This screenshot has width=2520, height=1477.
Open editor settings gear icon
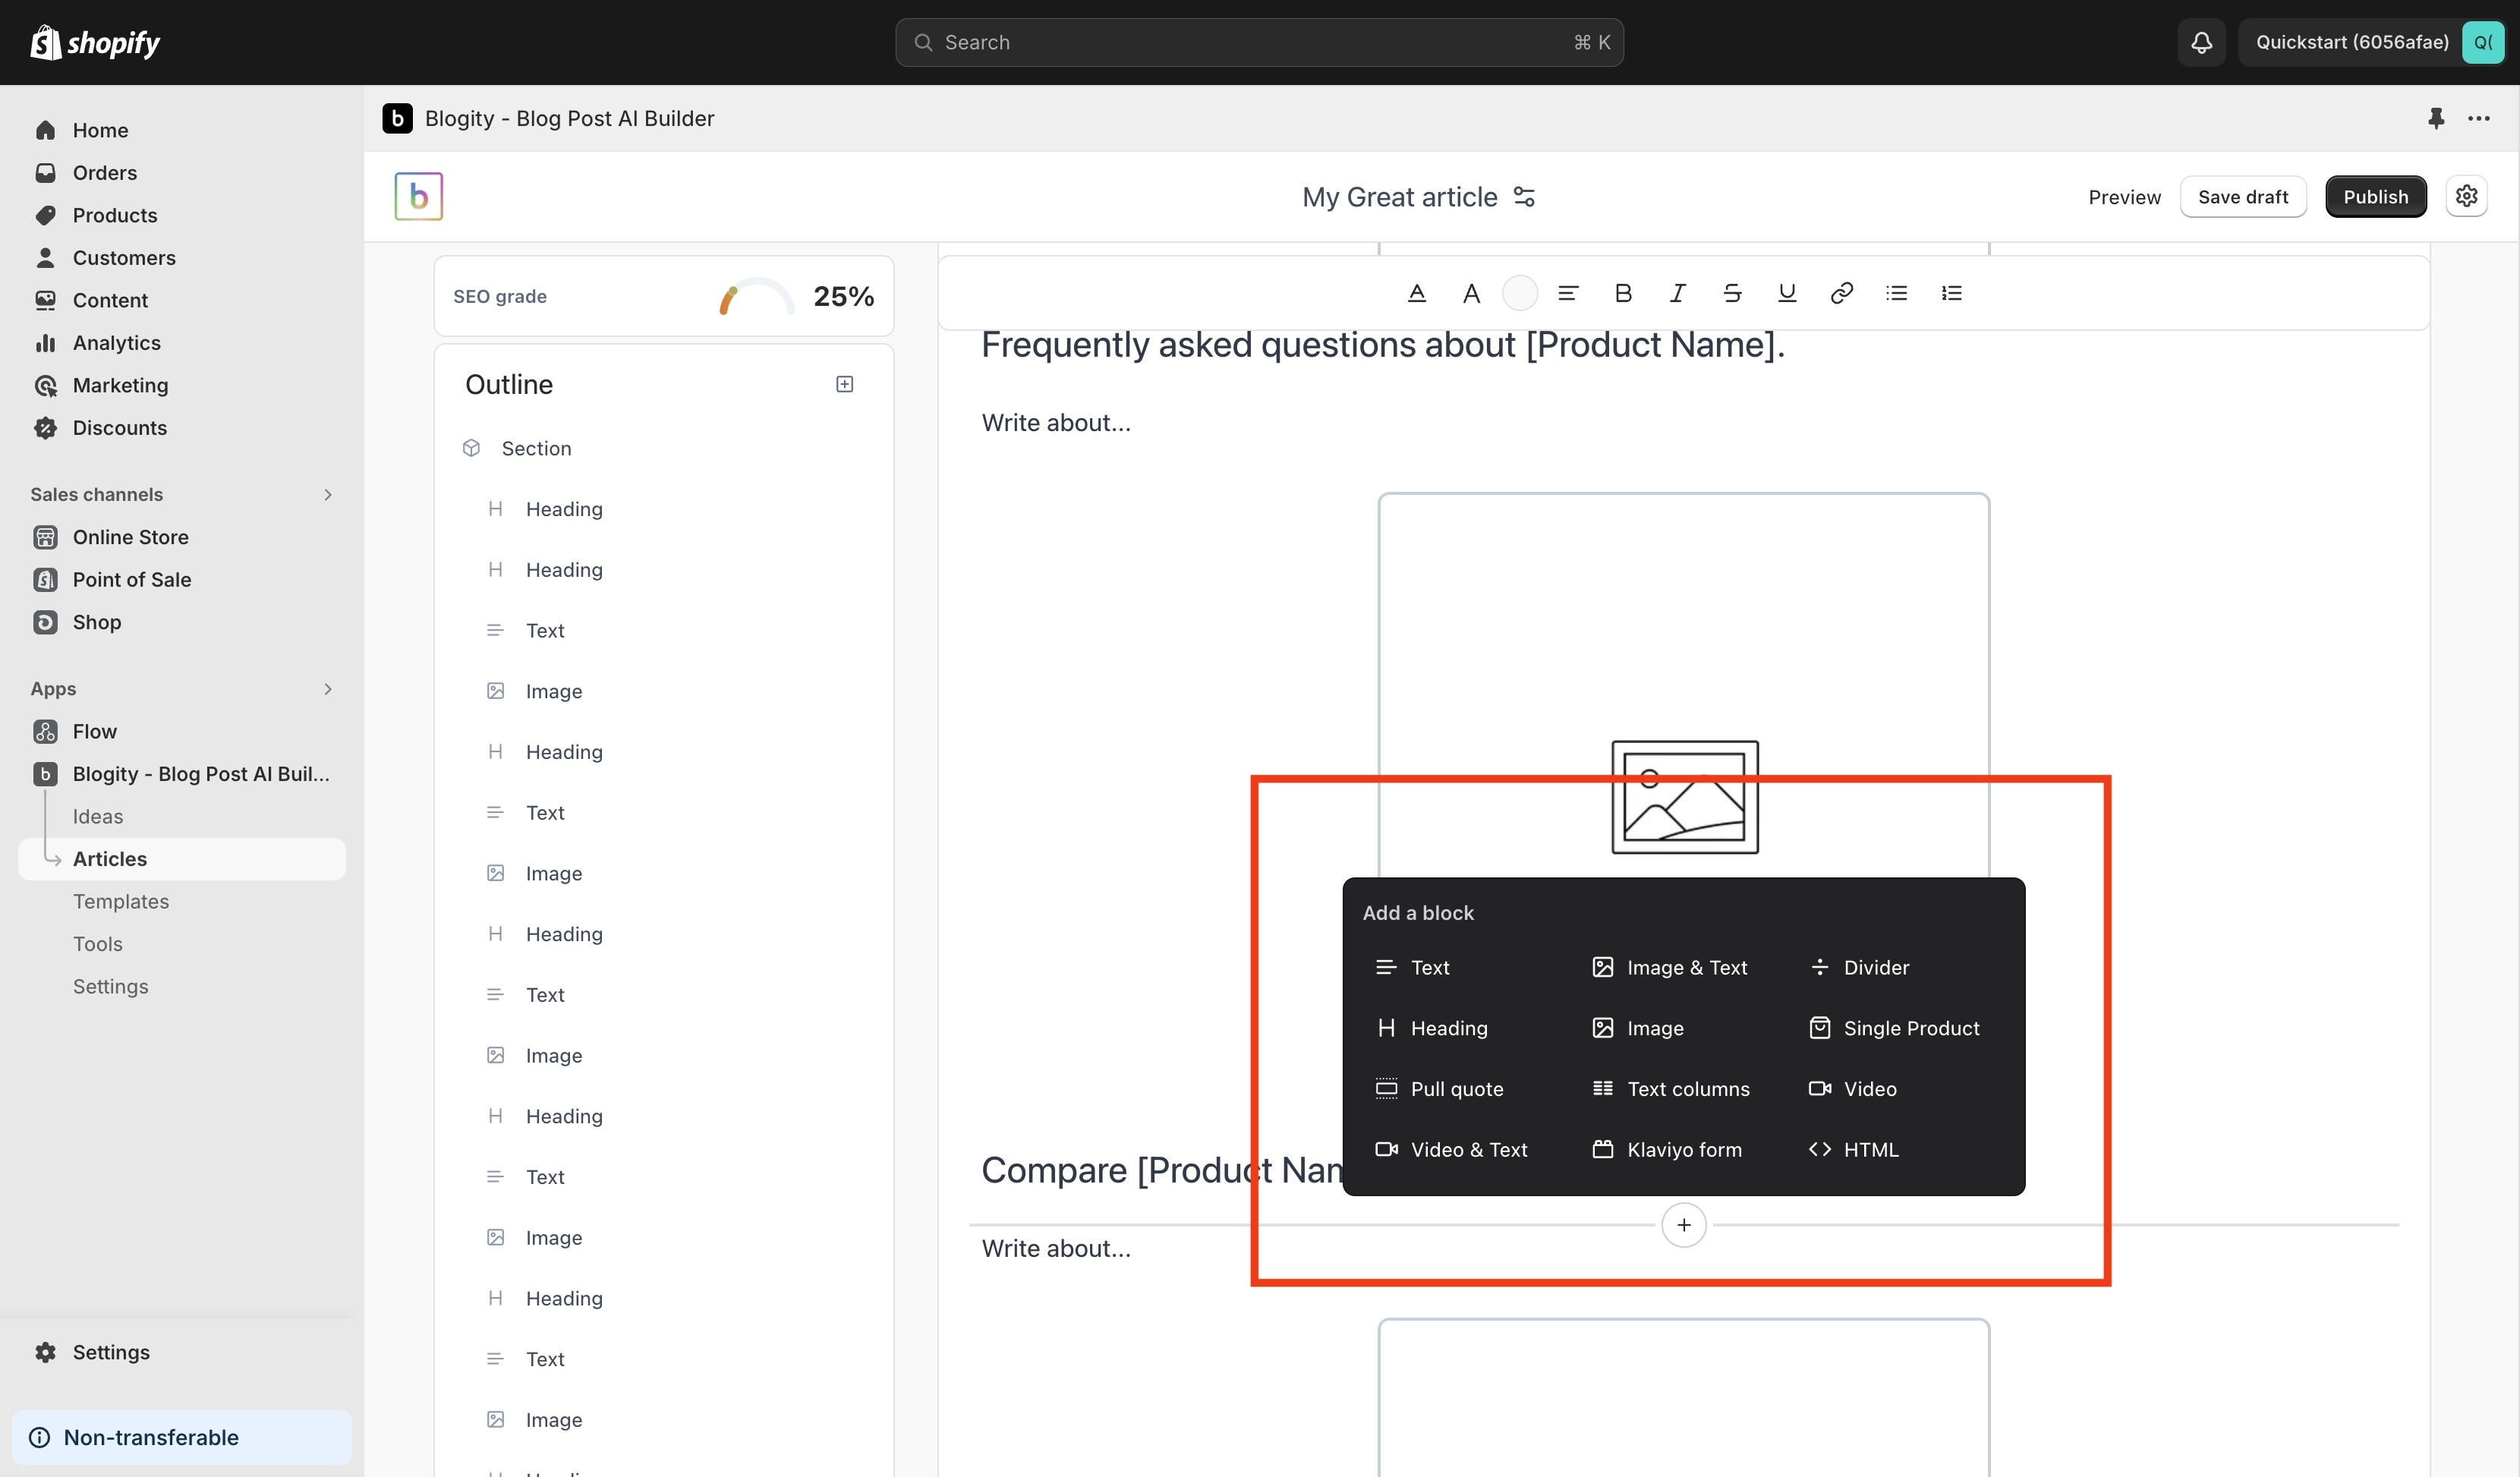[2466, 196]
